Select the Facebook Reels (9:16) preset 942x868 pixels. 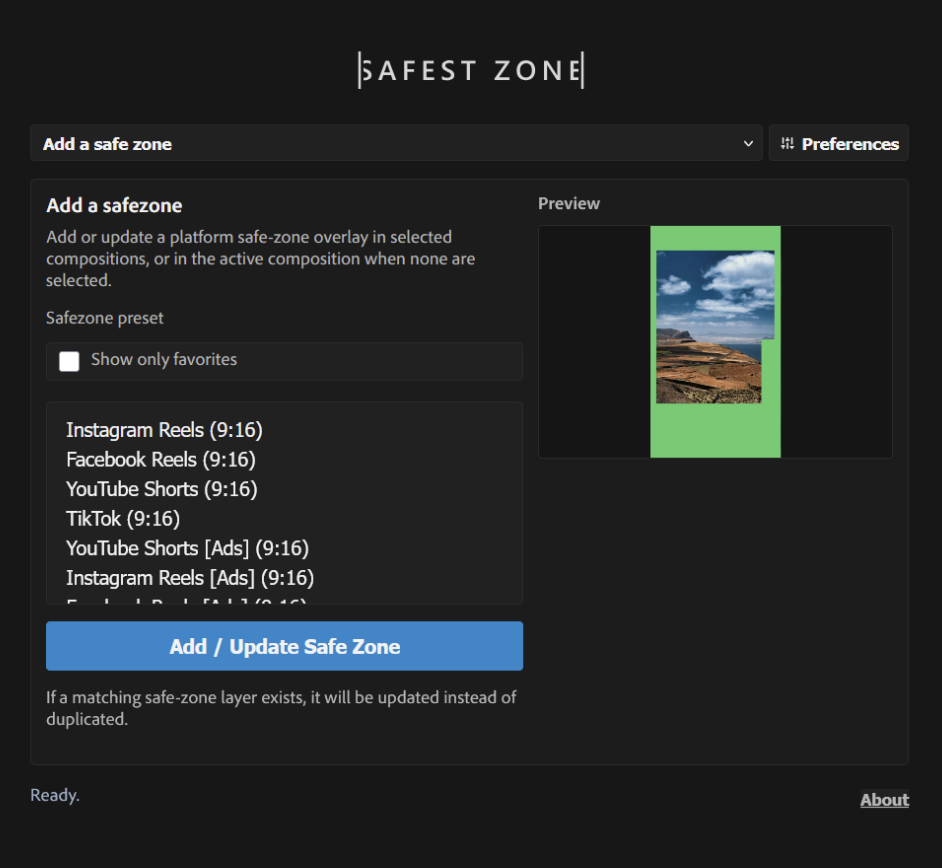click(x=160, y=460)
